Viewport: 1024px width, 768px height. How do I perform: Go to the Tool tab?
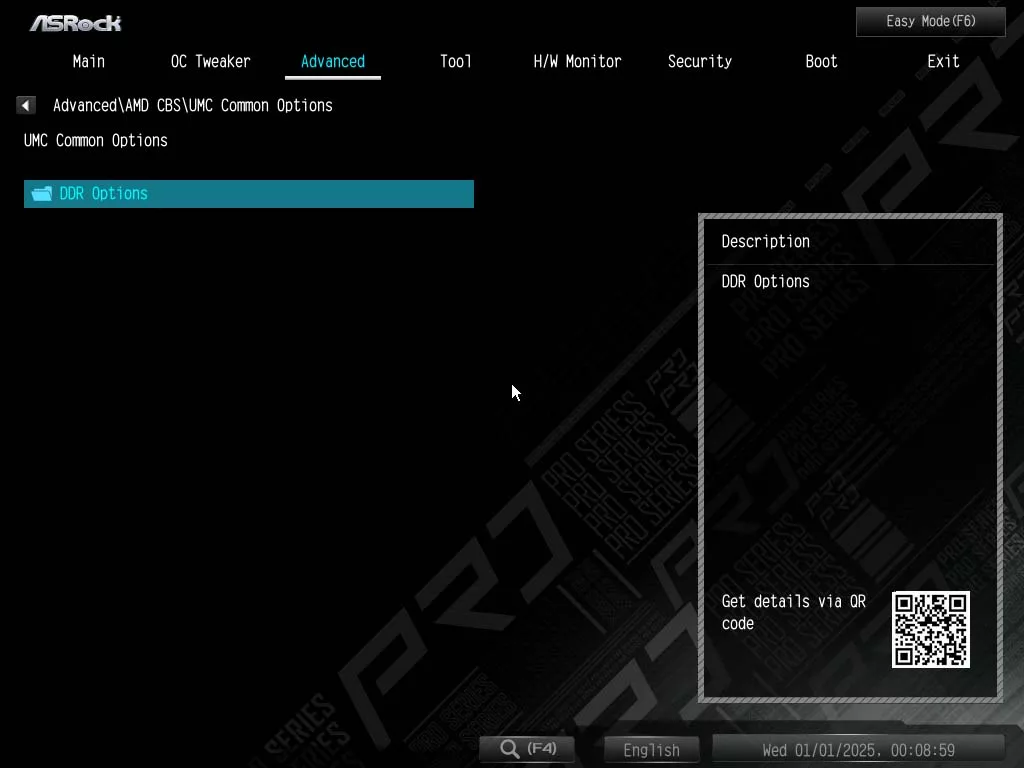point(455,61)
